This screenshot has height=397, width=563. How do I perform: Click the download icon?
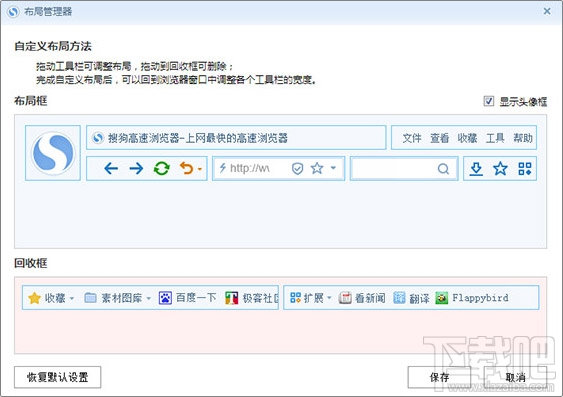click(476, 168)
